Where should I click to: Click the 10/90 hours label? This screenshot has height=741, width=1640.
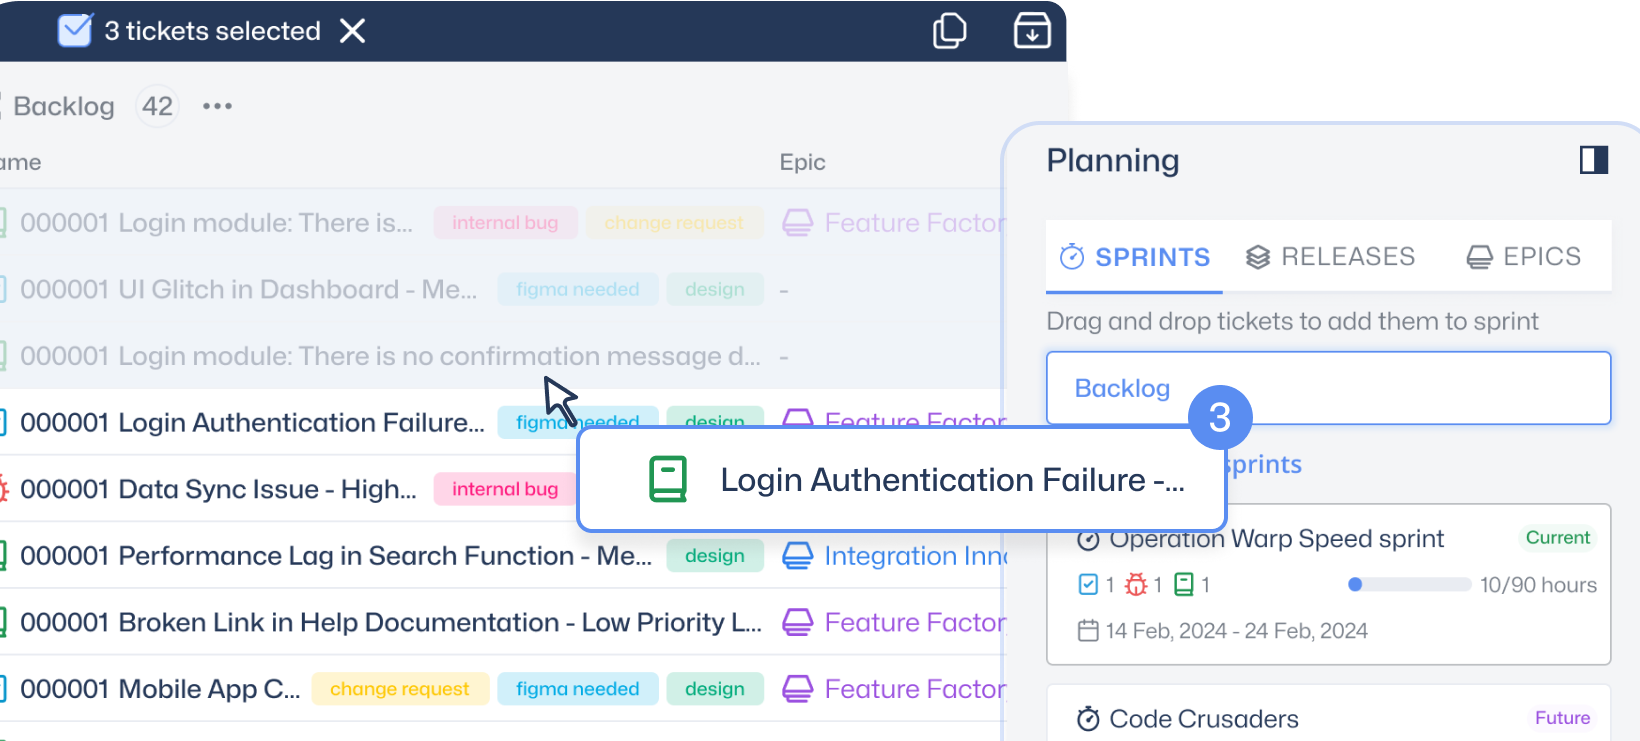[1538, 585]
